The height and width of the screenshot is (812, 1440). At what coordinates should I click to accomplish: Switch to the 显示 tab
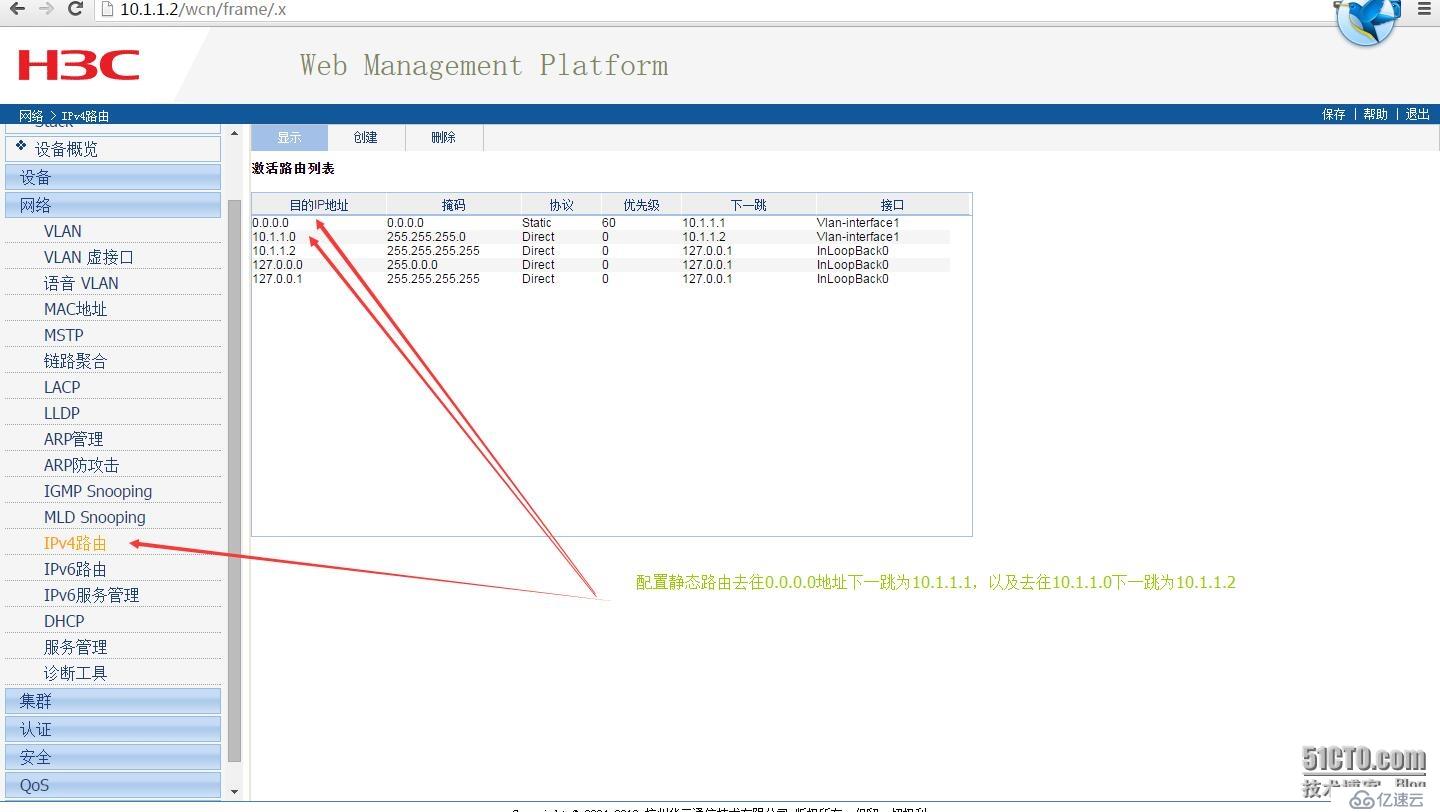(x=289, y=138)
